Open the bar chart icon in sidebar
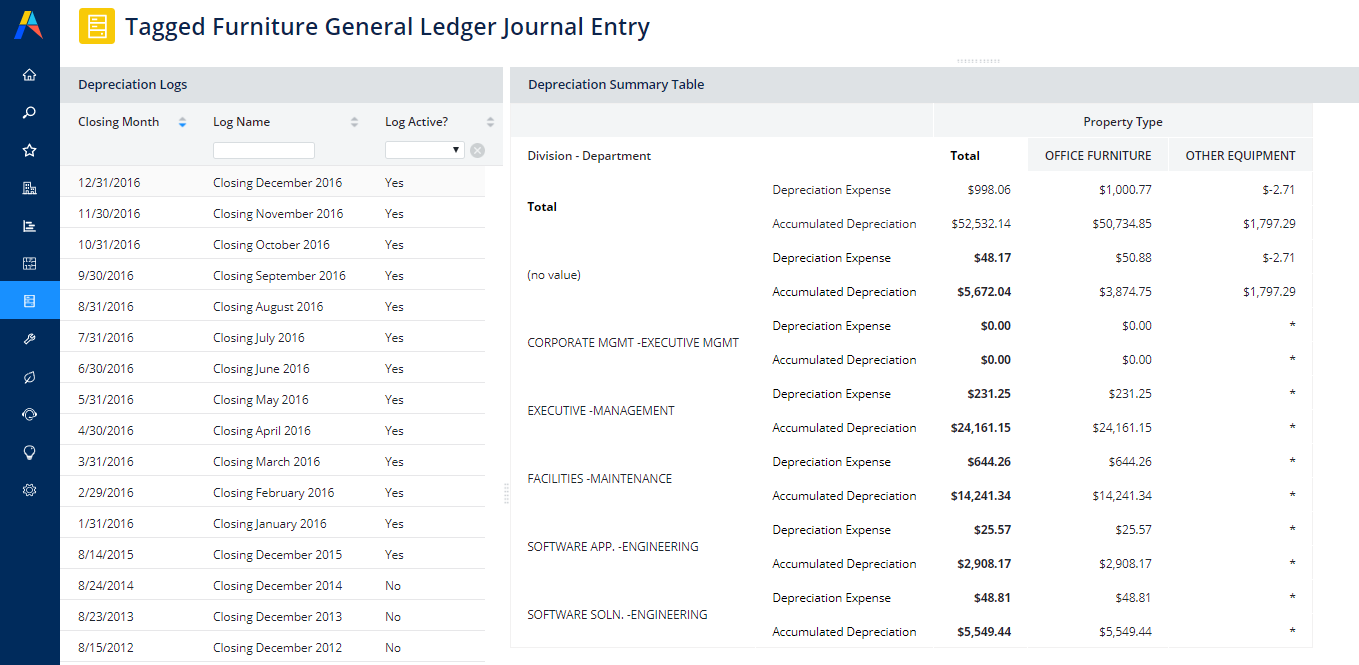The width and height of the screenshot is (1359, 665). (29, 226)
